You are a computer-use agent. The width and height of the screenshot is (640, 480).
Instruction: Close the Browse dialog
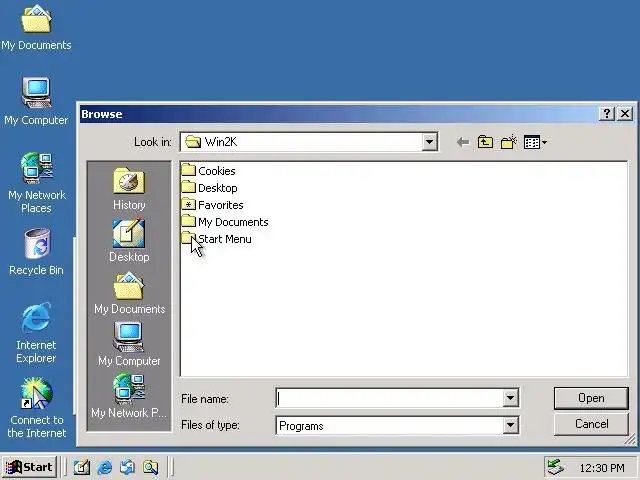pyautogui.click(x=625, y=113)
